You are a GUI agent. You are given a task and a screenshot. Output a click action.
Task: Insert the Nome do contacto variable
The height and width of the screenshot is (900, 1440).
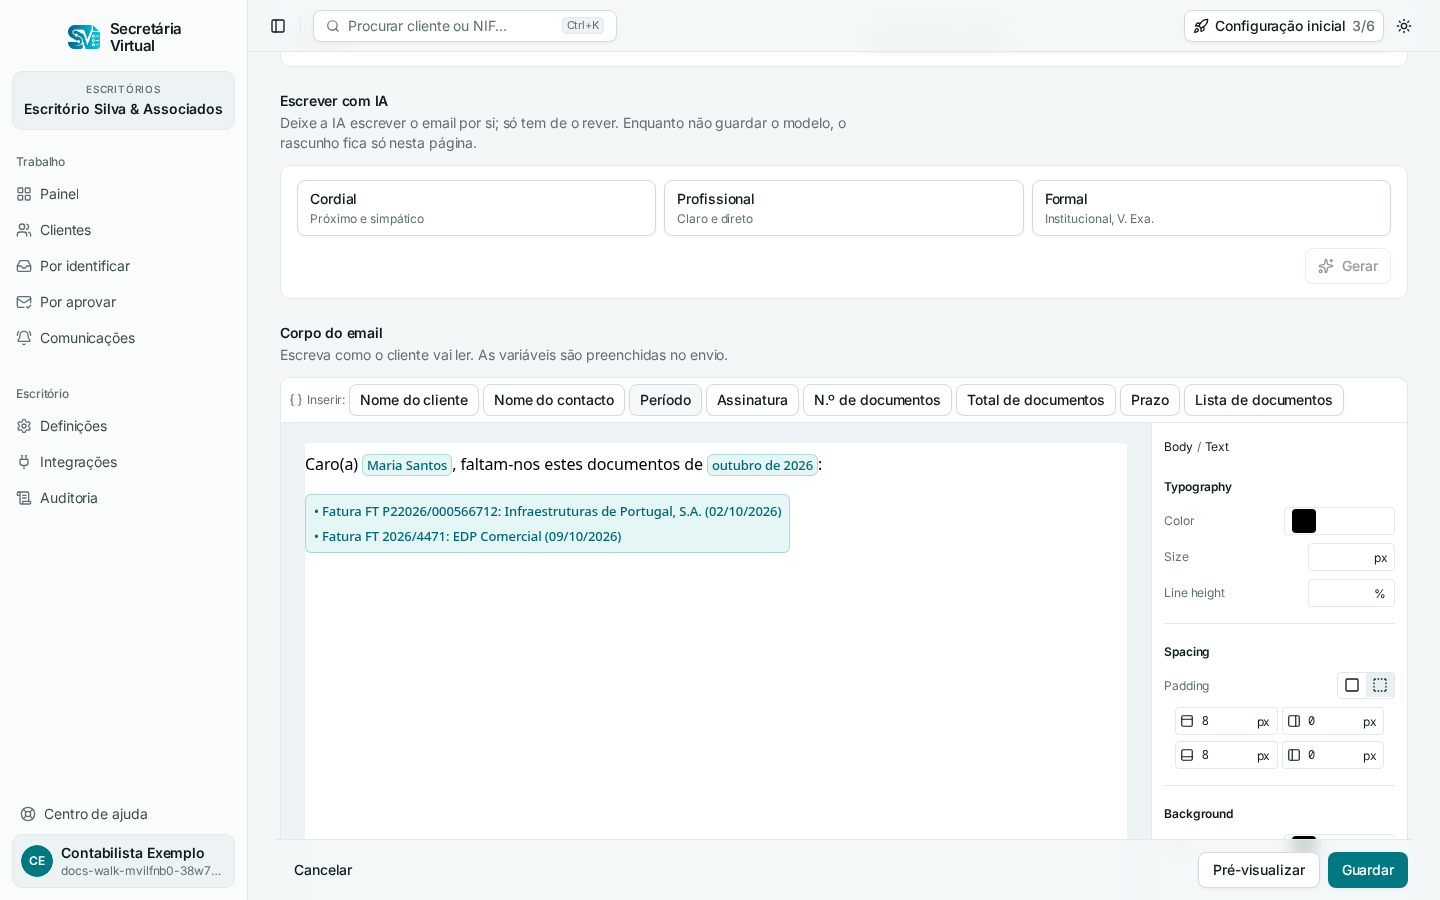pyautogui.click(x=554, y=400)
